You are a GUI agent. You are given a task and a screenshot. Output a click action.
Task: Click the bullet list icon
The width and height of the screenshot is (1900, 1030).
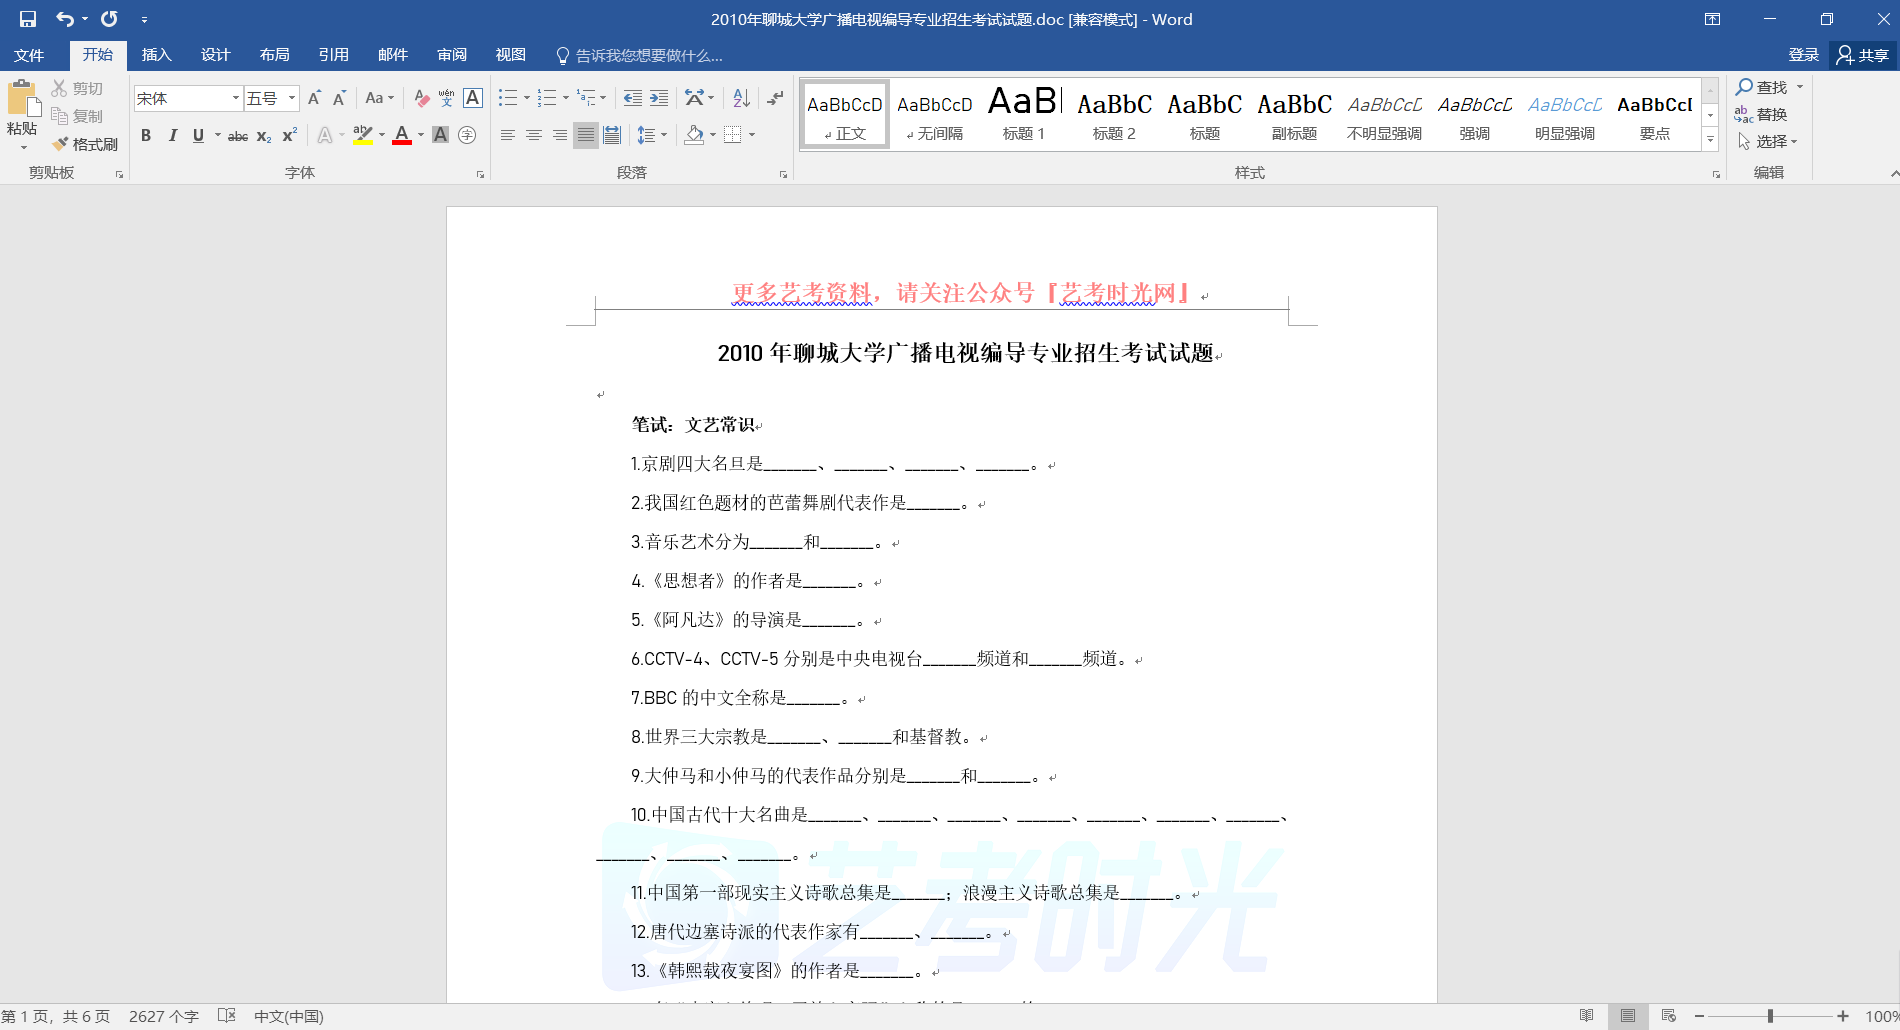click(508, 98)
